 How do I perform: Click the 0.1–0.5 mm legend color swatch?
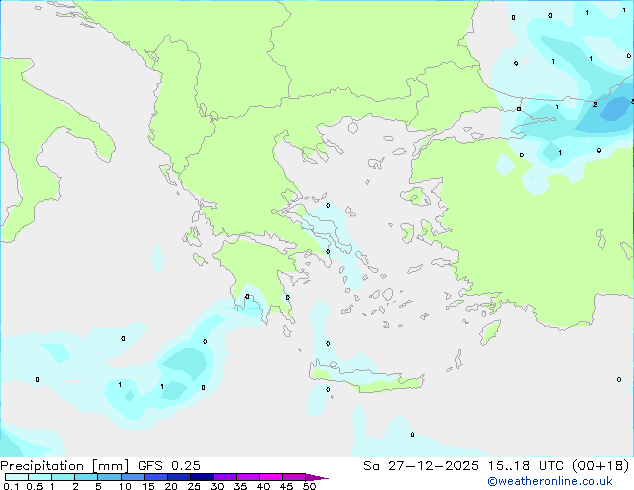[x=17, y=477]
